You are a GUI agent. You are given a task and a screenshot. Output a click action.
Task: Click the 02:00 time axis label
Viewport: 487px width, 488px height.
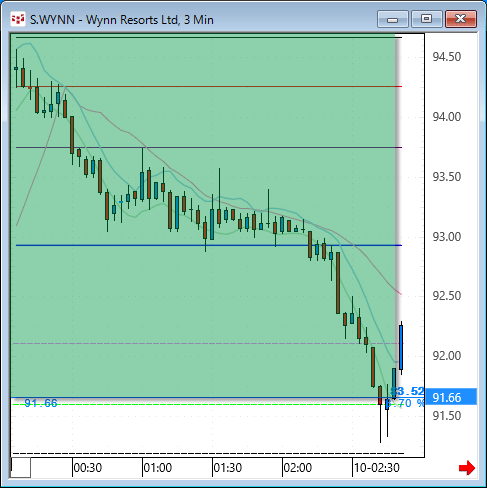click(298, 468)
